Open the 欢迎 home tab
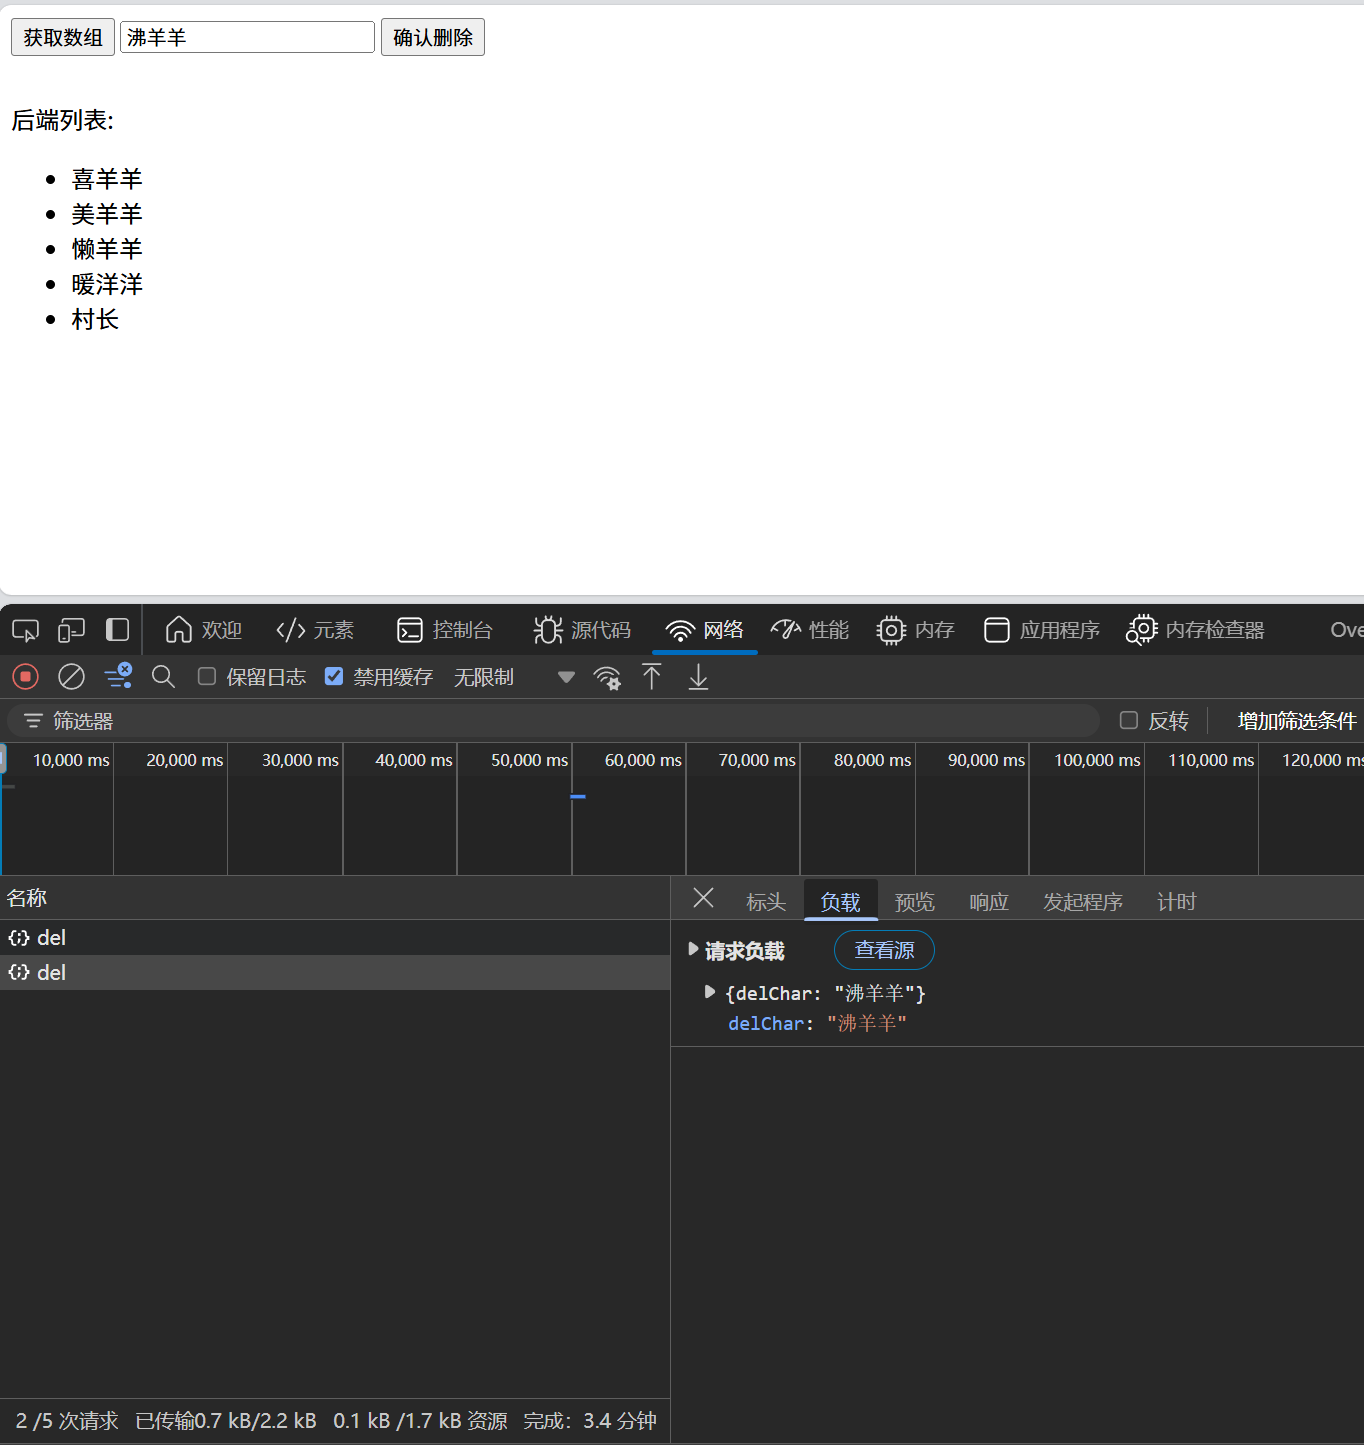This screenshot has width=1364, height=1445. [x=204, y=630]
